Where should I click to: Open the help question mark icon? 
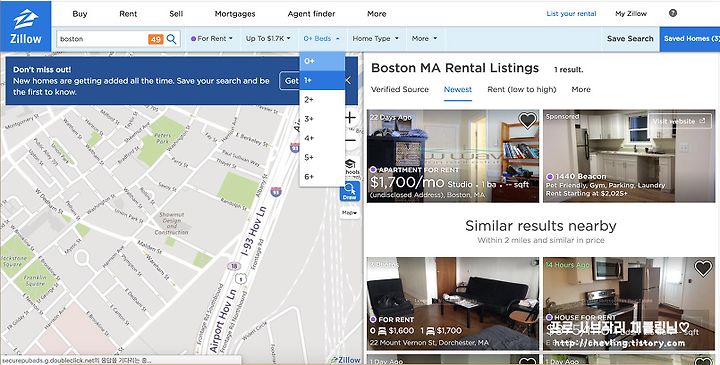(673, 13)
